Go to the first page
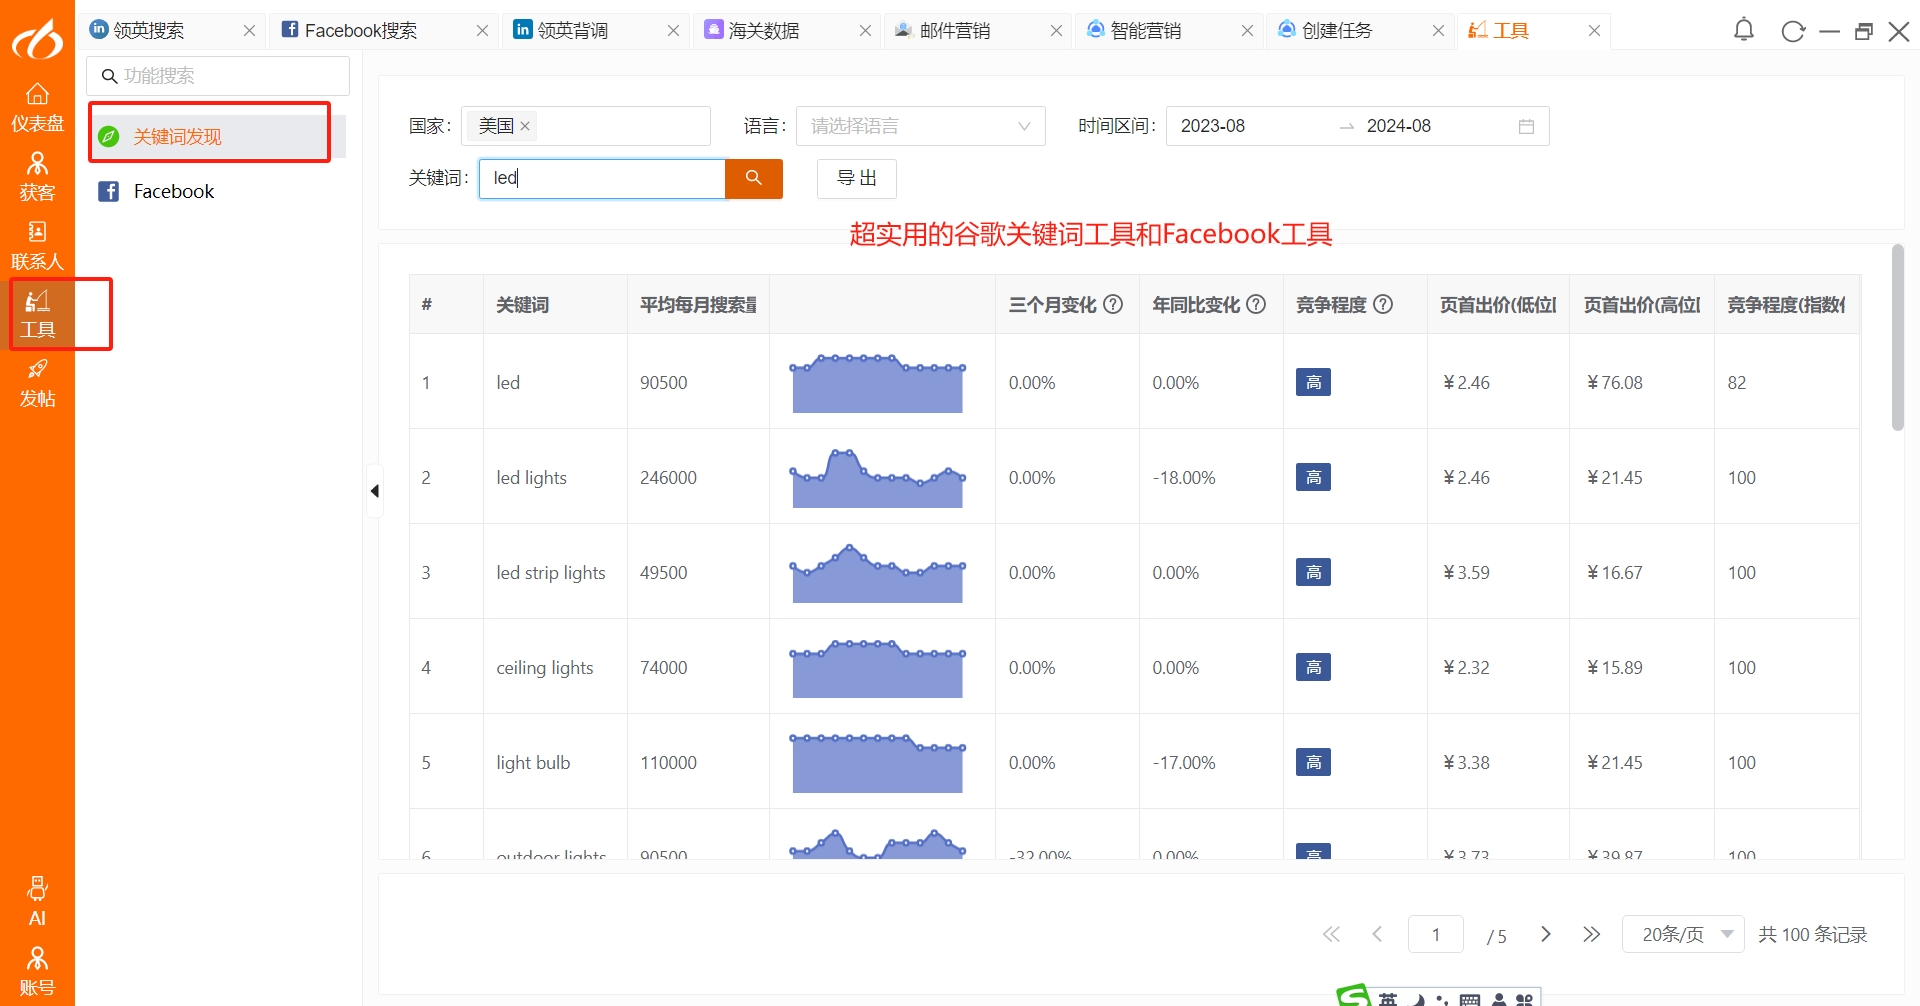This screenshot has width=1920, height=1006. 1331,934
